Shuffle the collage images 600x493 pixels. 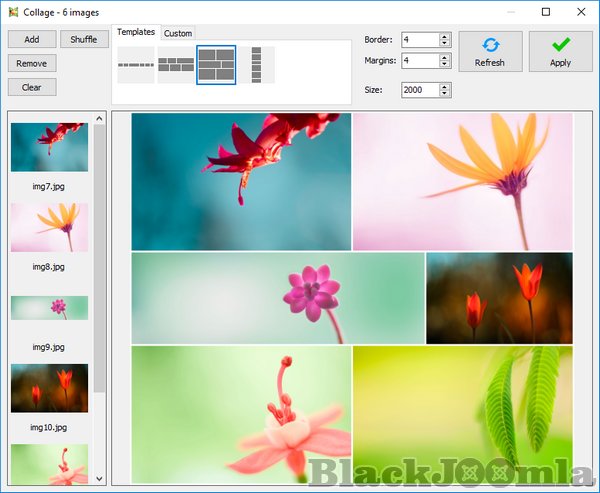point(84,39)
